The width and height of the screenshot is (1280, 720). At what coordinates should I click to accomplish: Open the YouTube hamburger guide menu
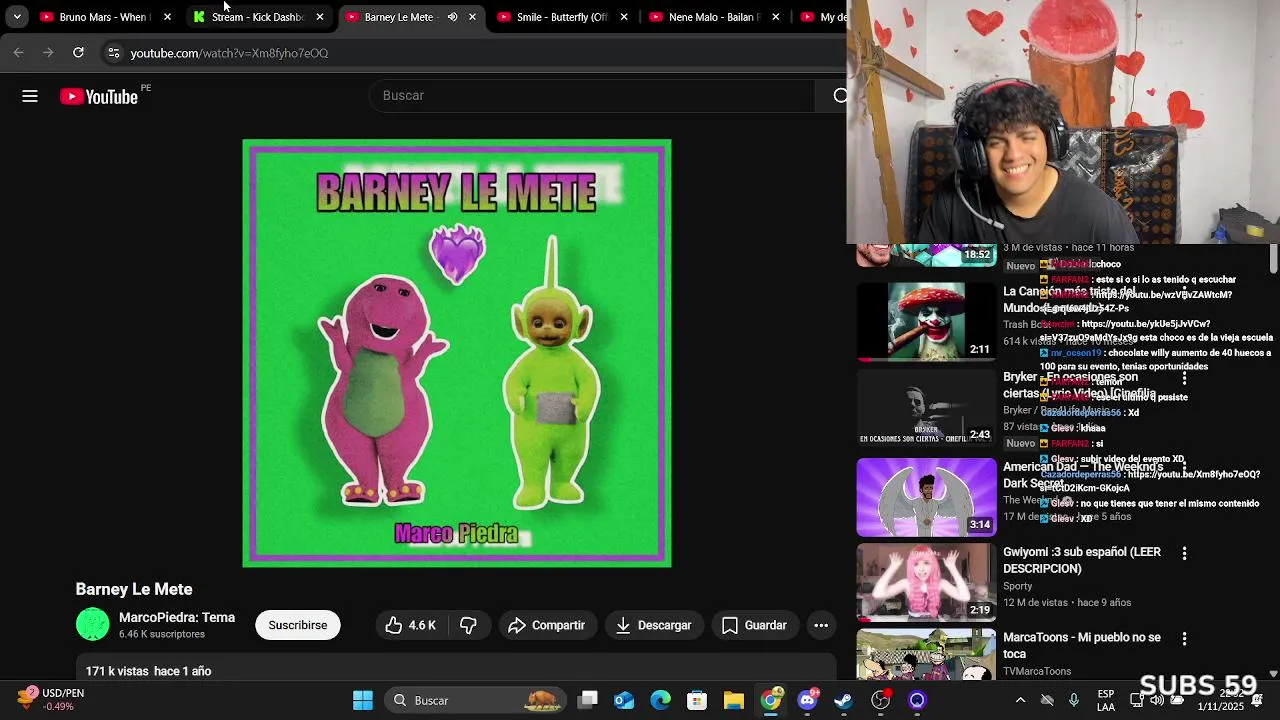click(x=30, y=96)
